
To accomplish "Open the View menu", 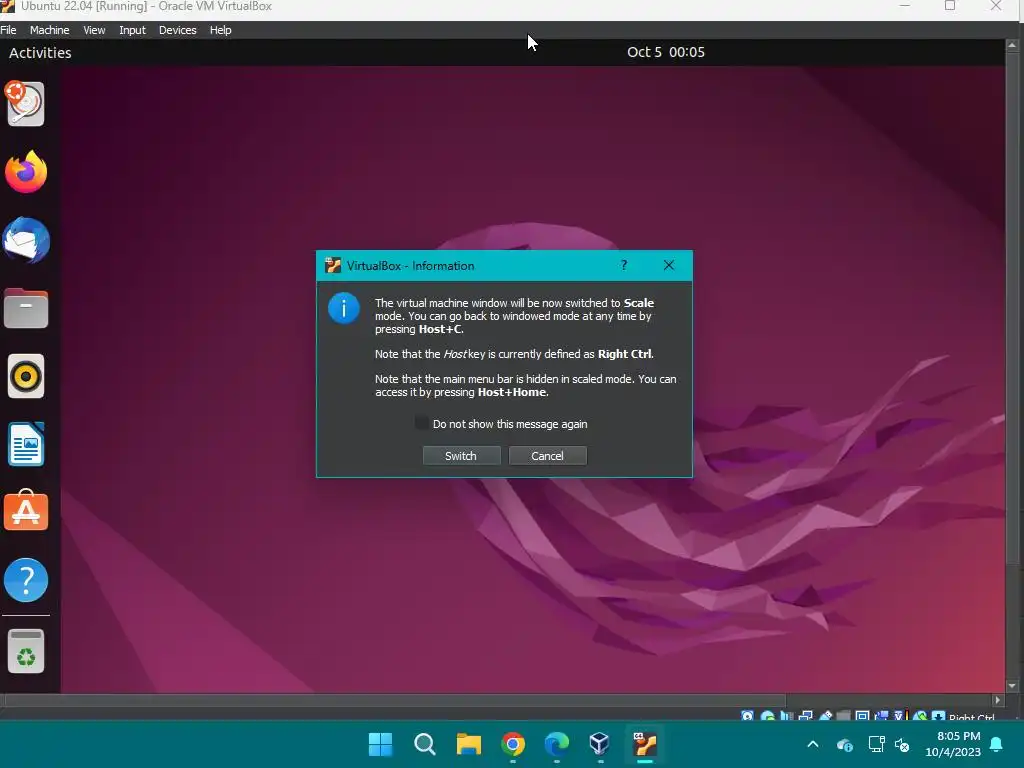I will (x=94, y=30).
